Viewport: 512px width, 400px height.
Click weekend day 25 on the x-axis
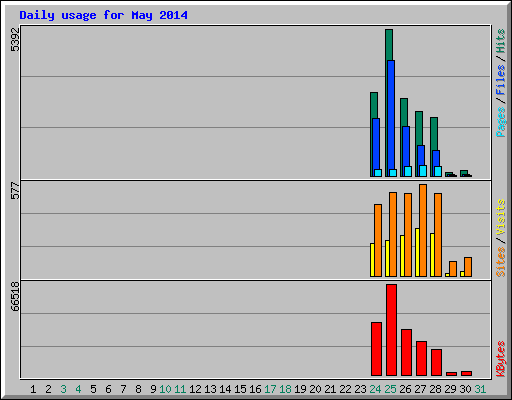click(390, 389)
